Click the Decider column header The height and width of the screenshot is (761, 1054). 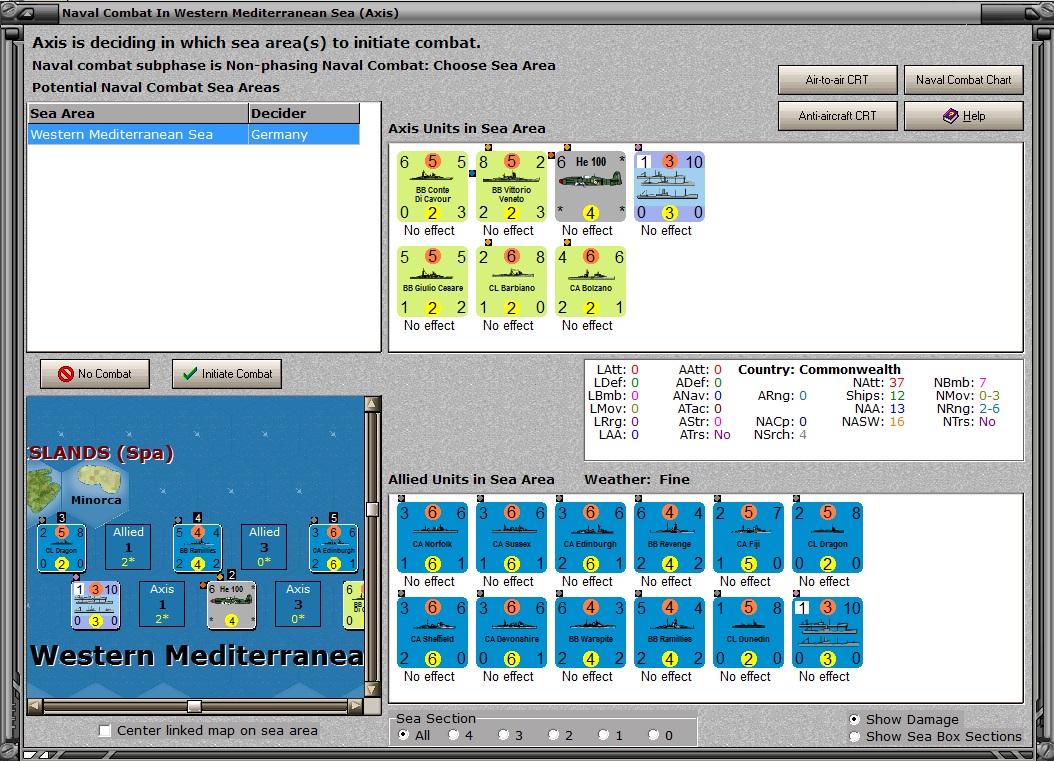coord(304,113)
